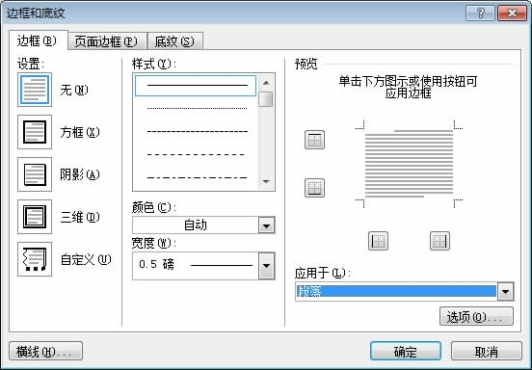Select the fine dotted line style
This screenshot has height=370, width=532.
tap(197, 109)
